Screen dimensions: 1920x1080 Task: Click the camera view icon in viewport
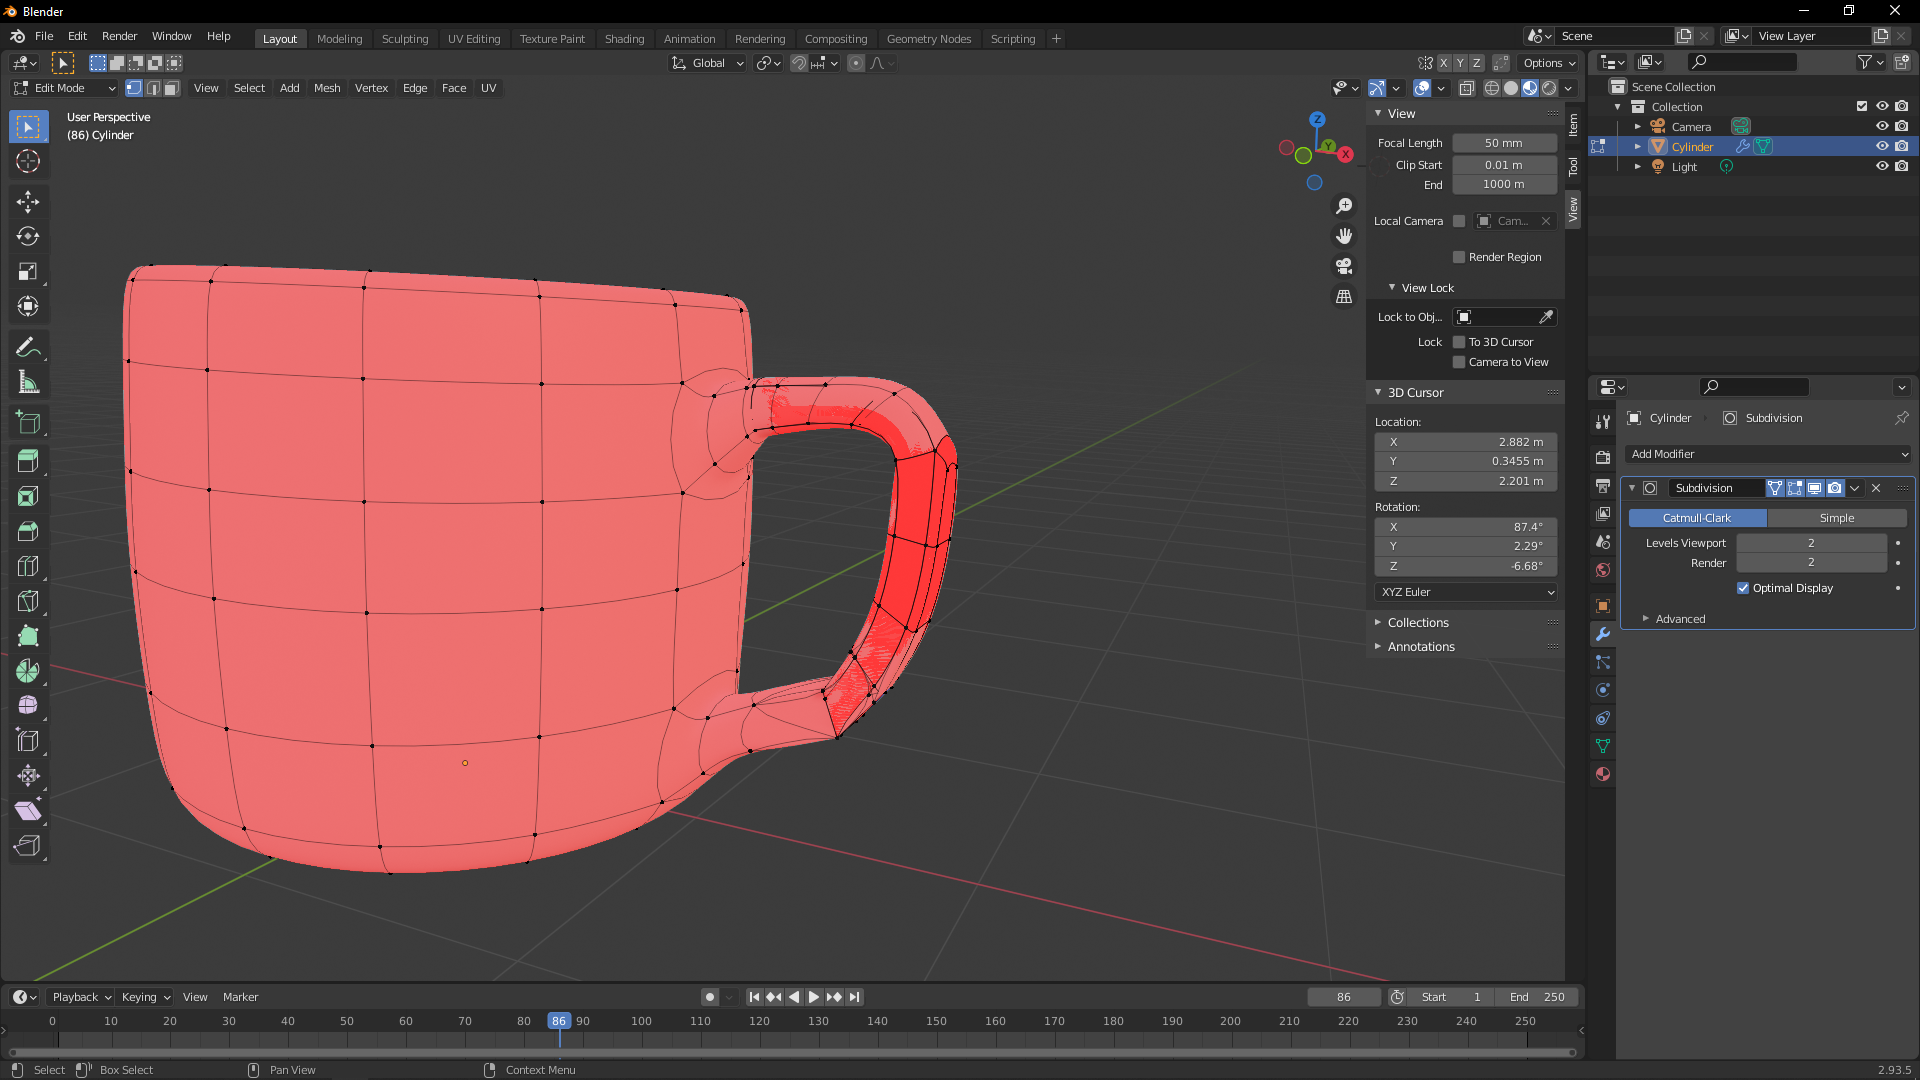(1344, 266)
